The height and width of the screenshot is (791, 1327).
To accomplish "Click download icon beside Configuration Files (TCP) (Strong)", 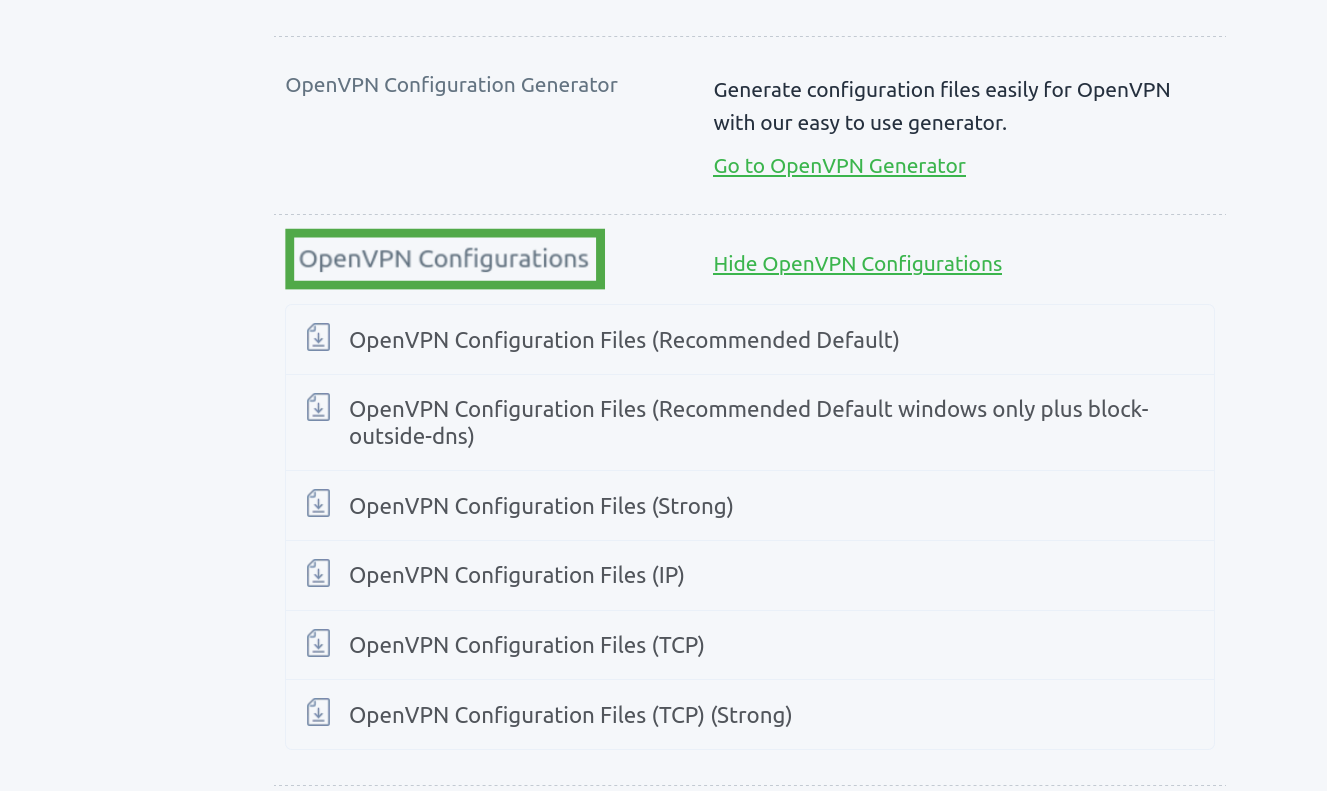I will point(318,713).
